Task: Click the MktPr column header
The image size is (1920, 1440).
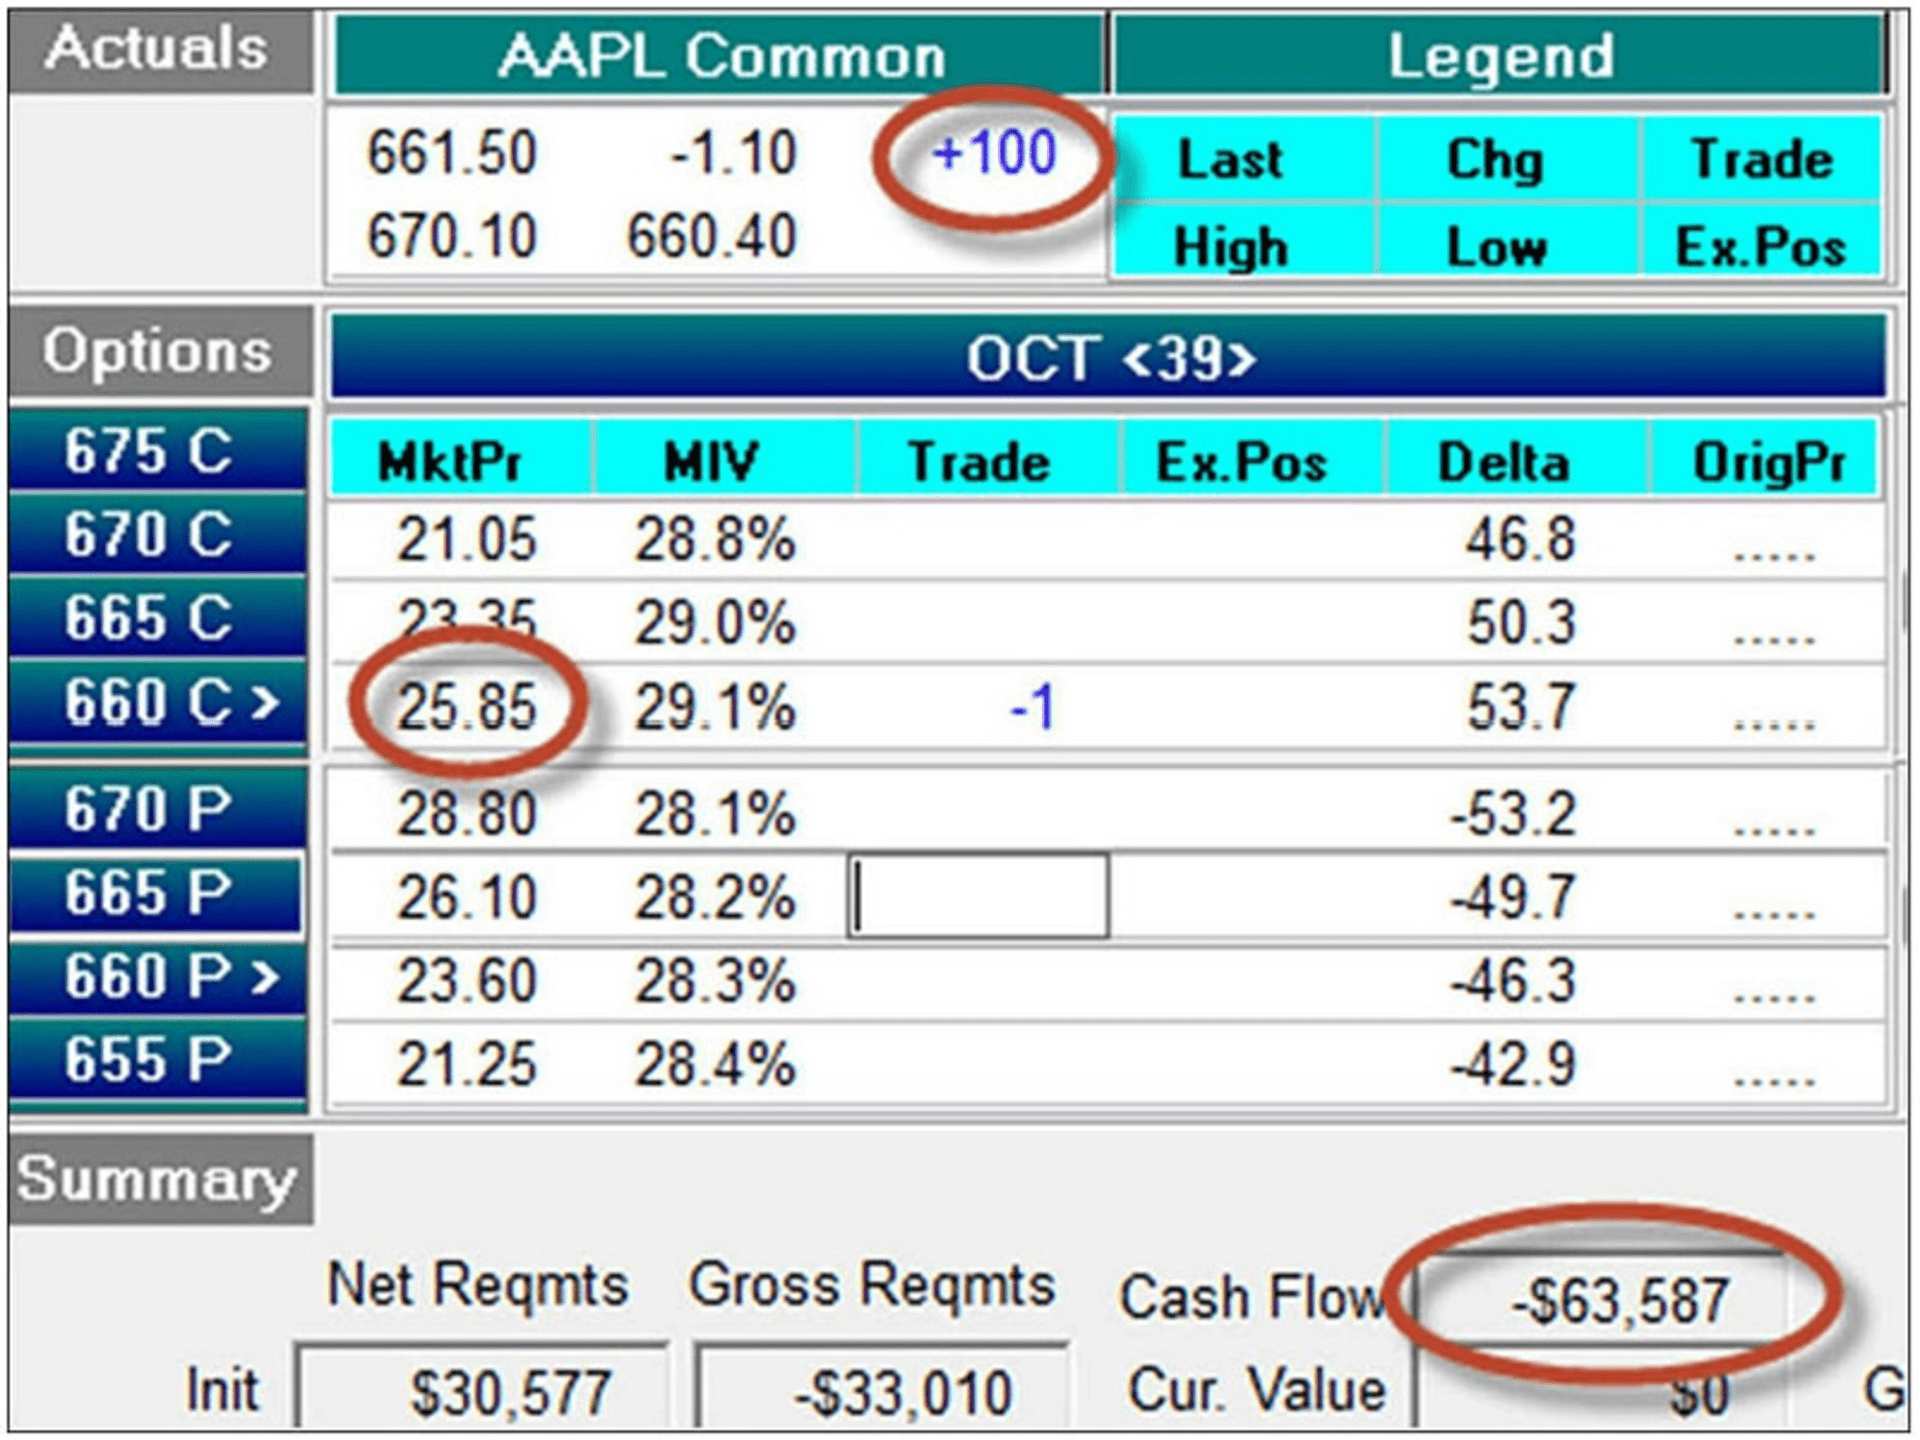Action: pos(461,460)
